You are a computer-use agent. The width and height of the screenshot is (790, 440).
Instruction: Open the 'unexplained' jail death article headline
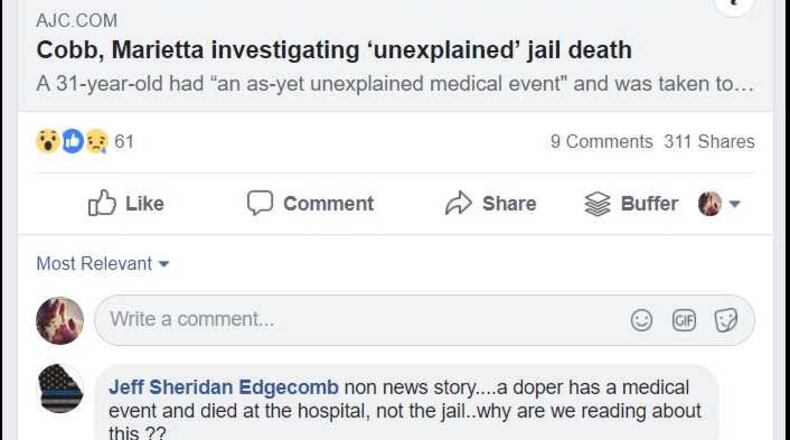(334, 50)
